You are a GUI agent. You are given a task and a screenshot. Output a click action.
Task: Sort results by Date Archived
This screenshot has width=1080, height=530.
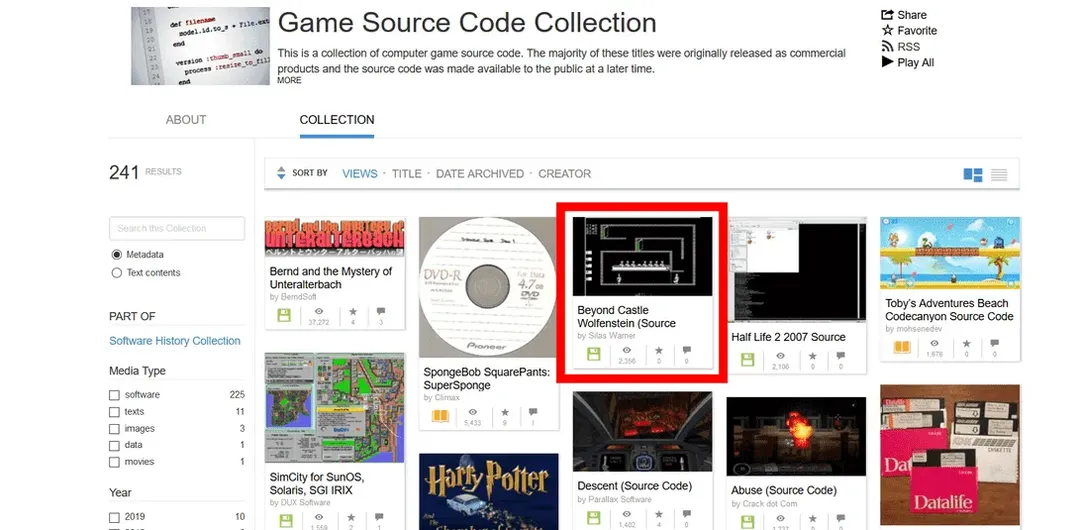[x=479, y=174]
